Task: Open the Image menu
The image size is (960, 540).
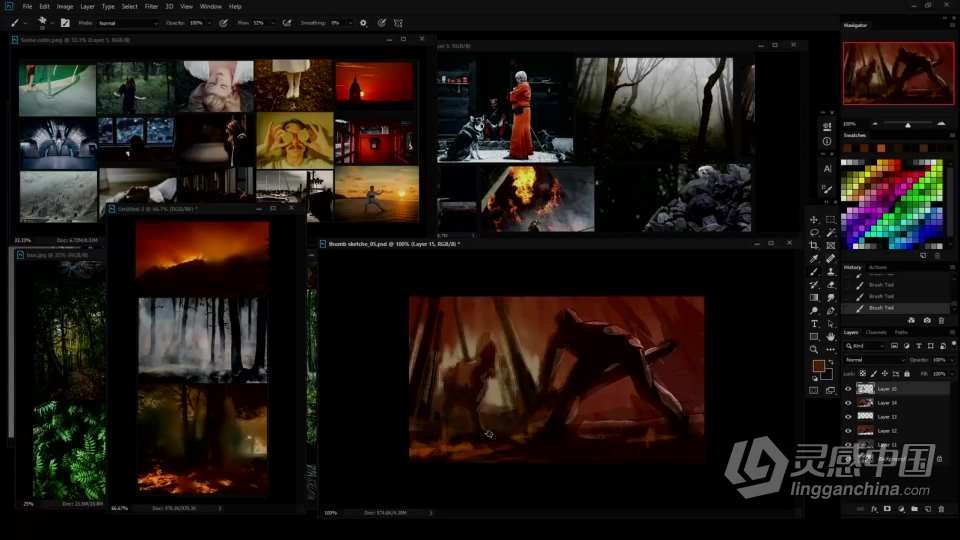Action: pyautogui.click(x=65, y=6)
